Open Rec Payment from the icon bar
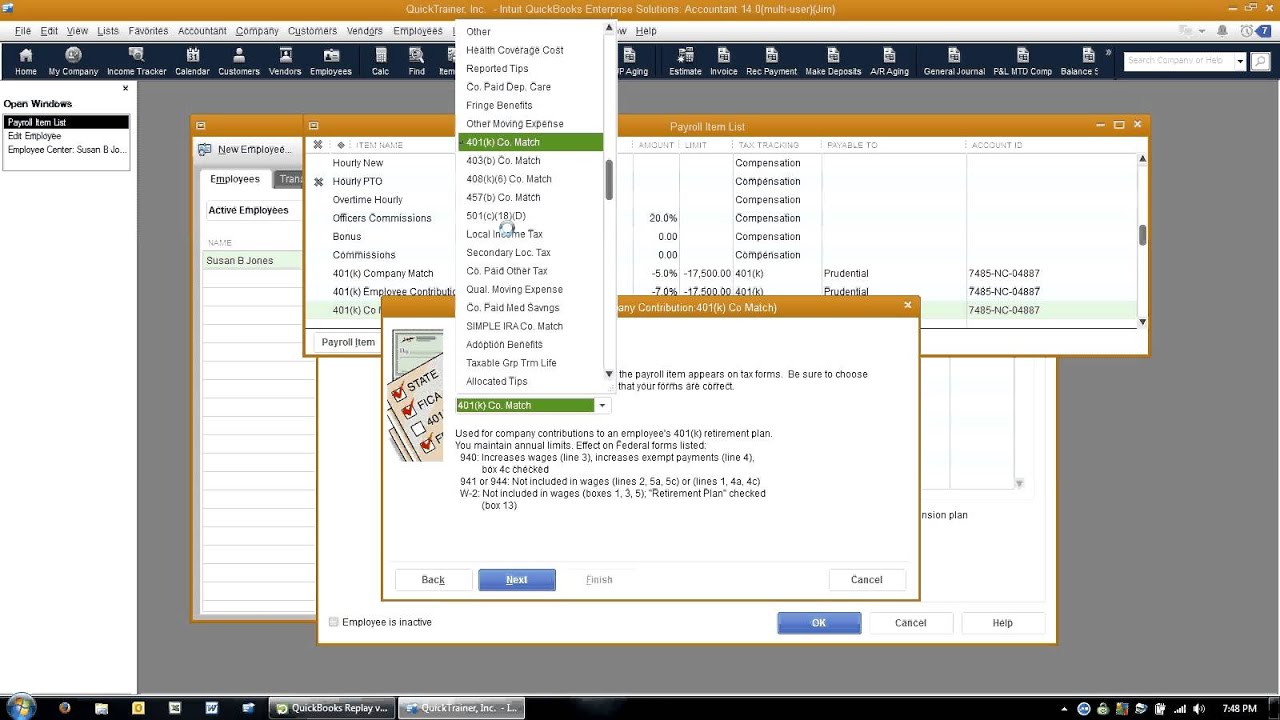Viewport: 1280px width, 720px height. click(x=771, y=61)
